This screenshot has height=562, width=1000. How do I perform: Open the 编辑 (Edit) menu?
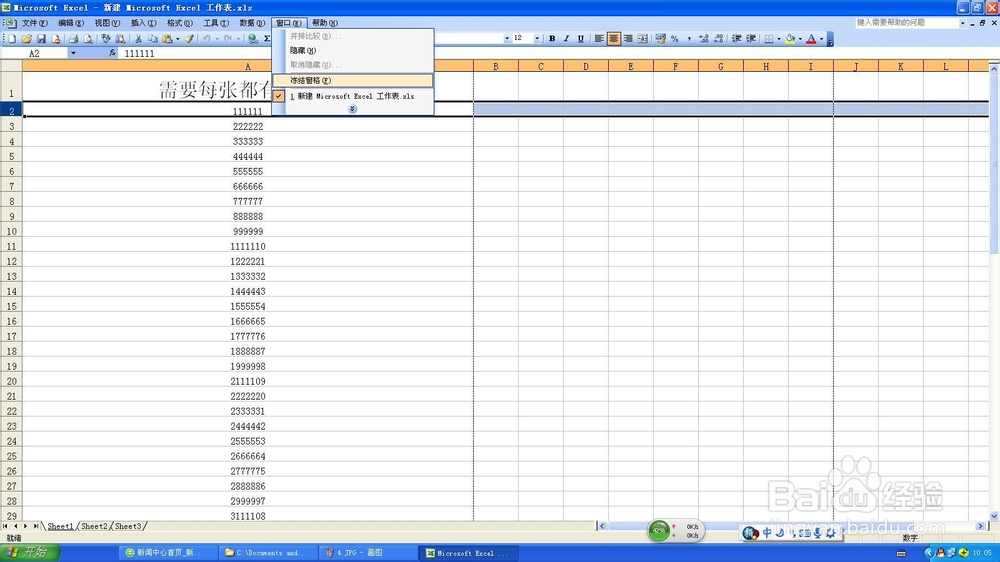click(71, 23)
